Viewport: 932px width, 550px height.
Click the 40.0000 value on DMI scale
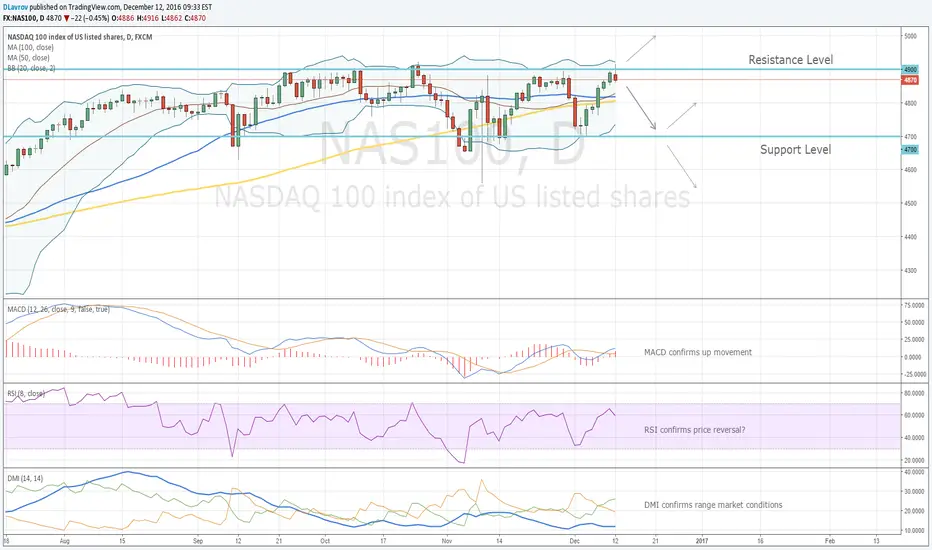coord(914,473)
